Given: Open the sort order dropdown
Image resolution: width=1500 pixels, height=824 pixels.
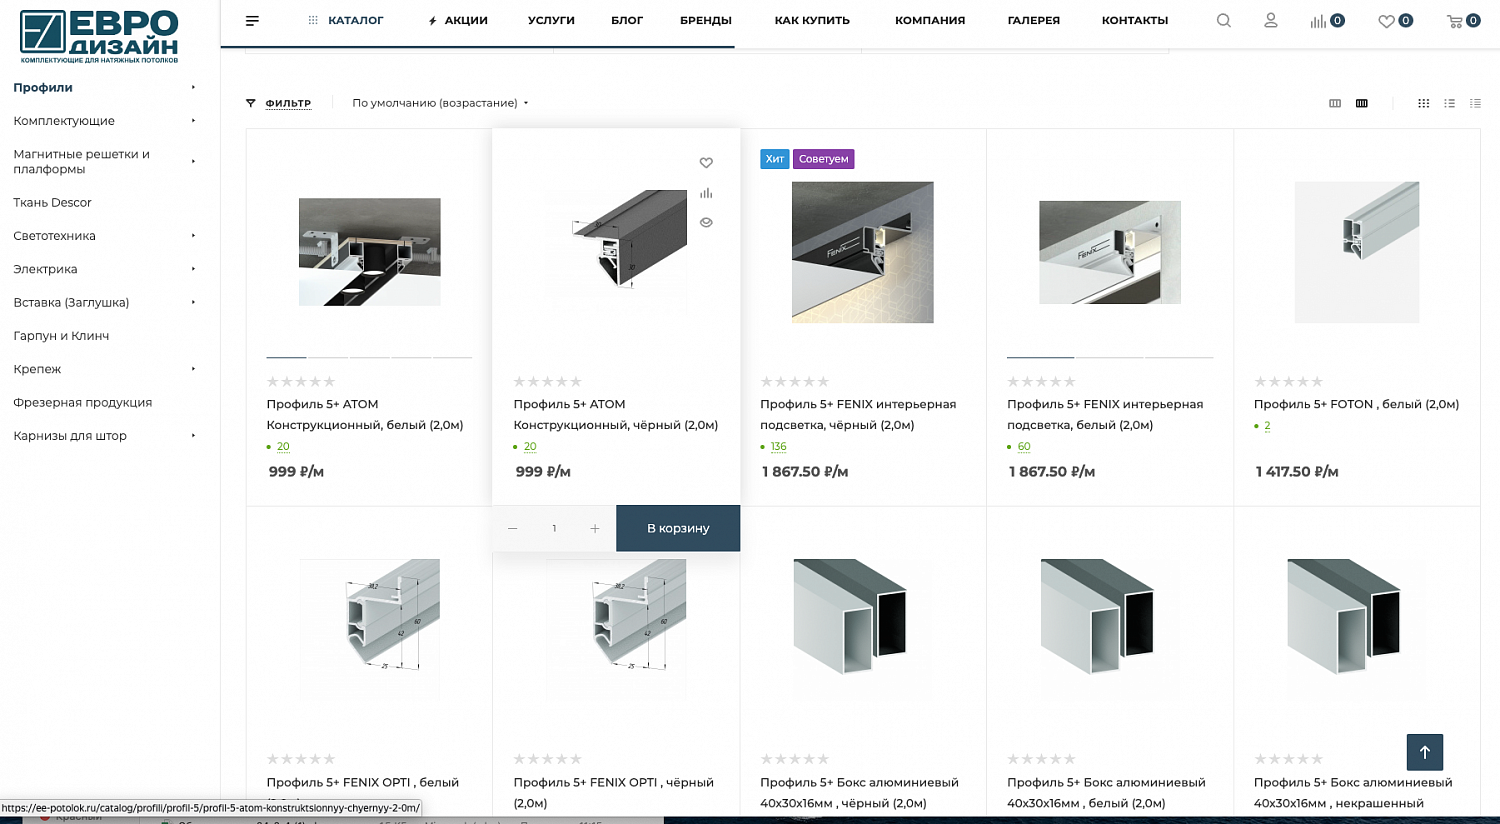Looking at the screenshot, I should (x=440, y=103).
